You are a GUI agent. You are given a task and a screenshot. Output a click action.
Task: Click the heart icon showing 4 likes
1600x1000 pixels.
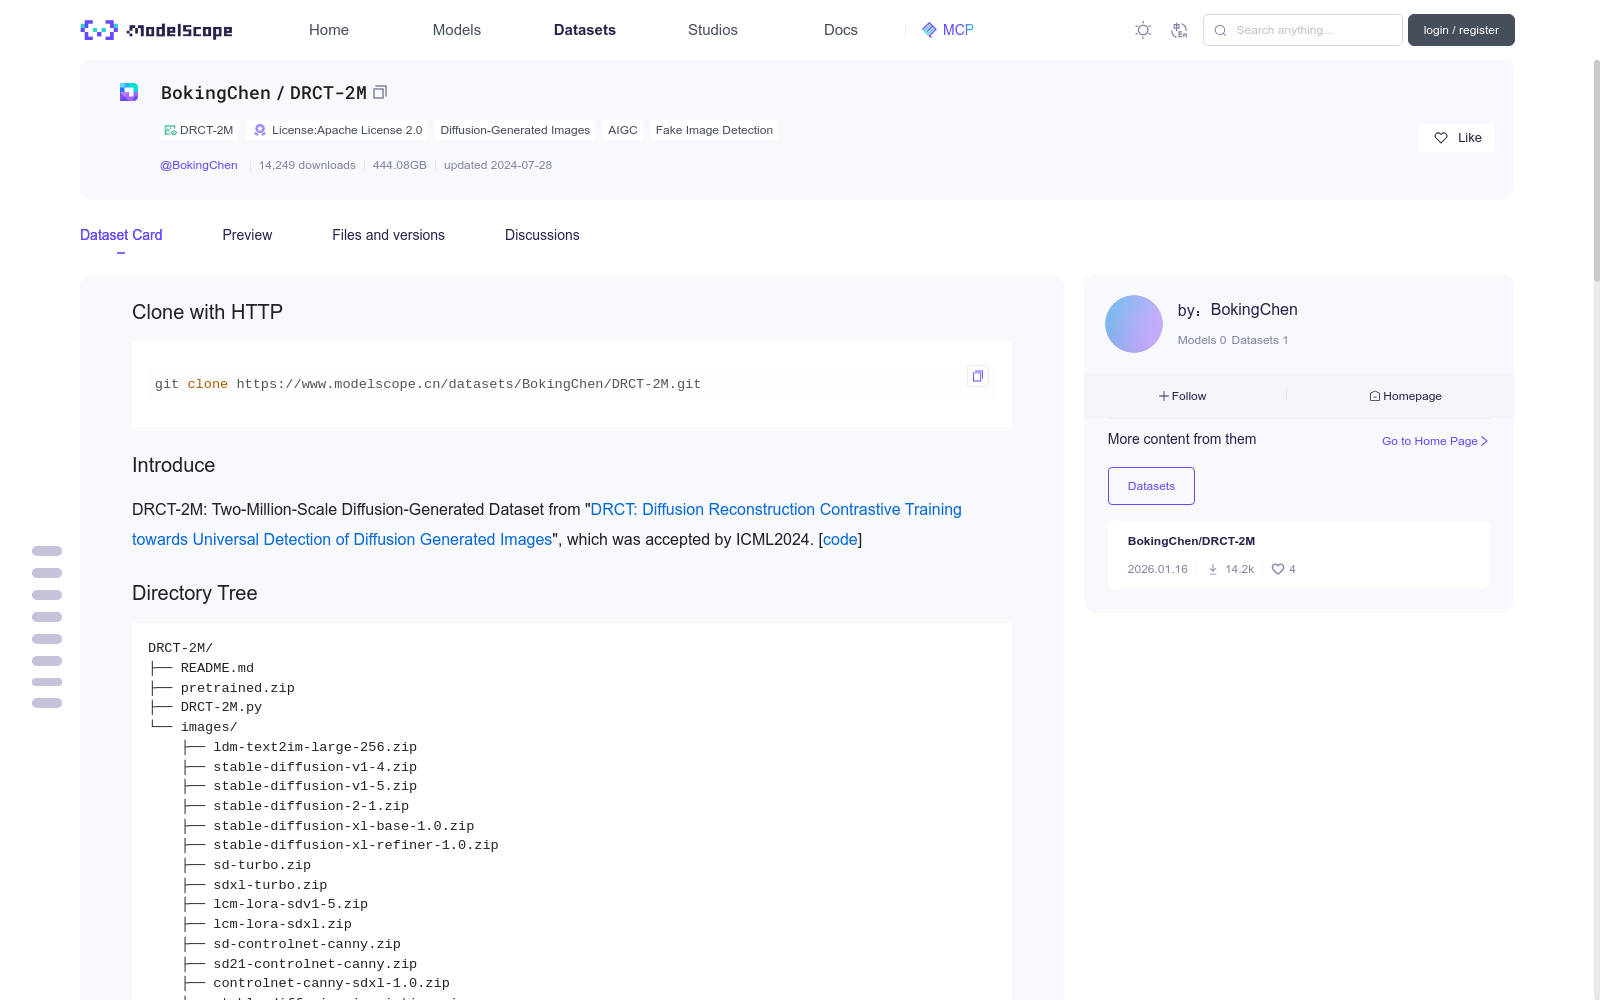(x=1277, y=569)
